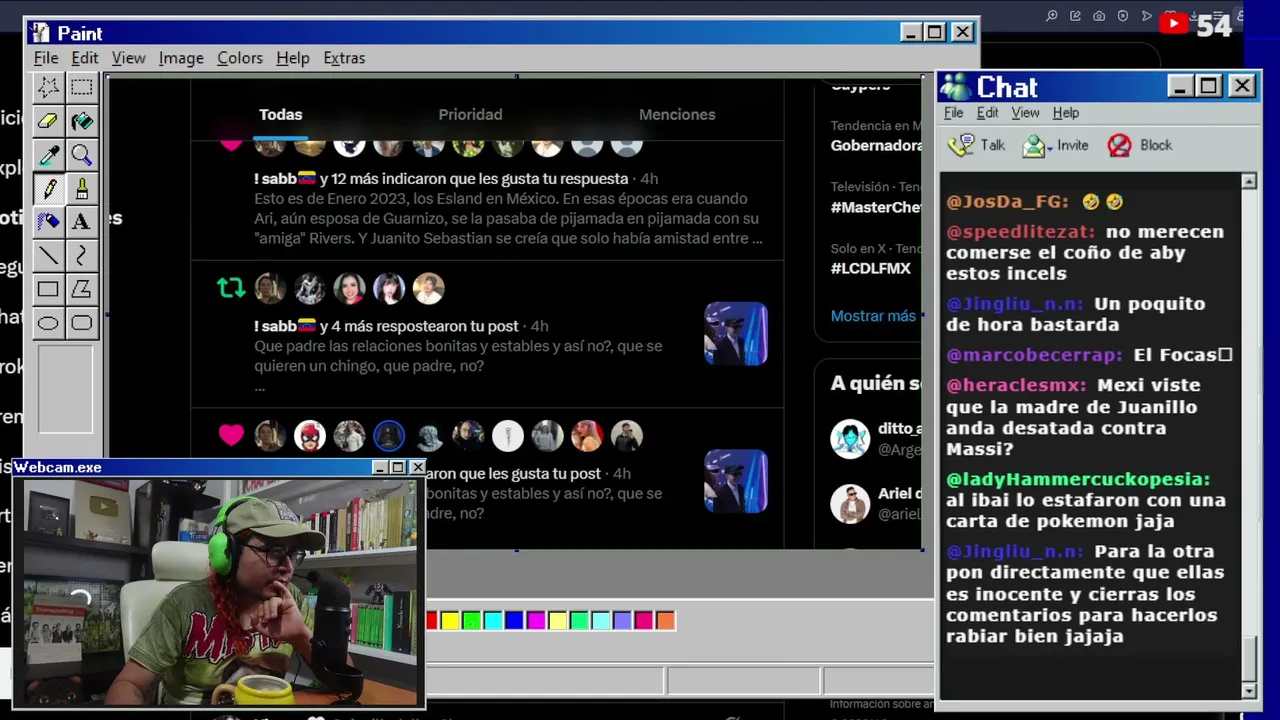Click the browser shield blocker icon
1280x720 pixels.
[1122, 16]
